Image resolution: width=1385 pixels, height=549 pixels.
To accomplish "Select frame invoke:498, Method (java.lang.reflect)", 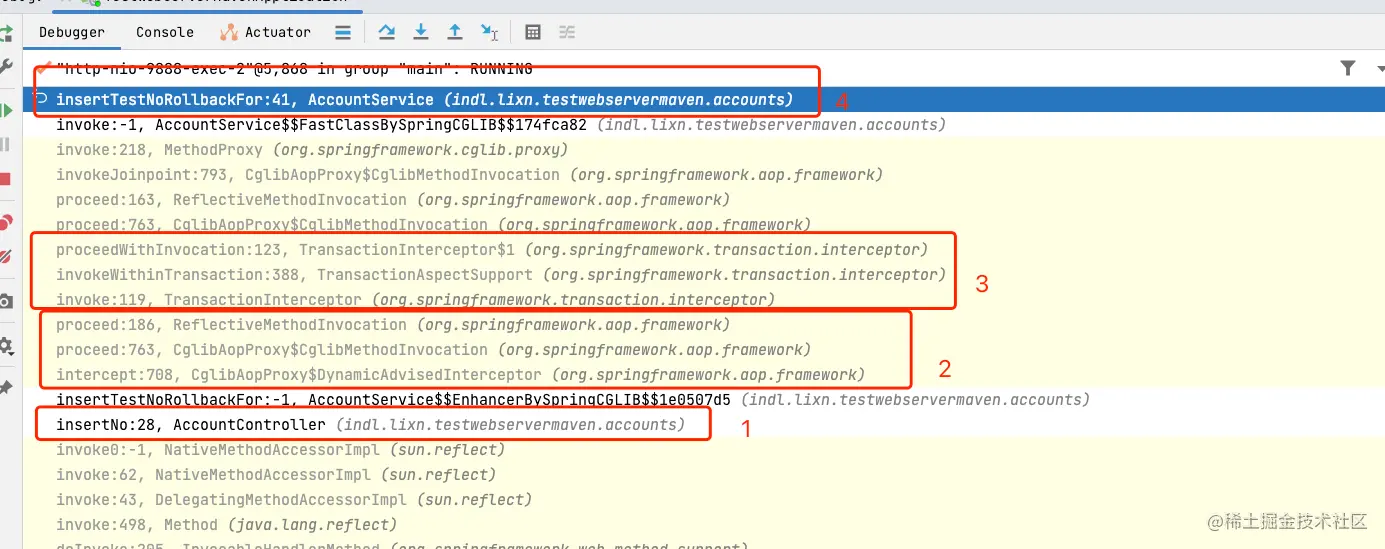I will 704,525.
